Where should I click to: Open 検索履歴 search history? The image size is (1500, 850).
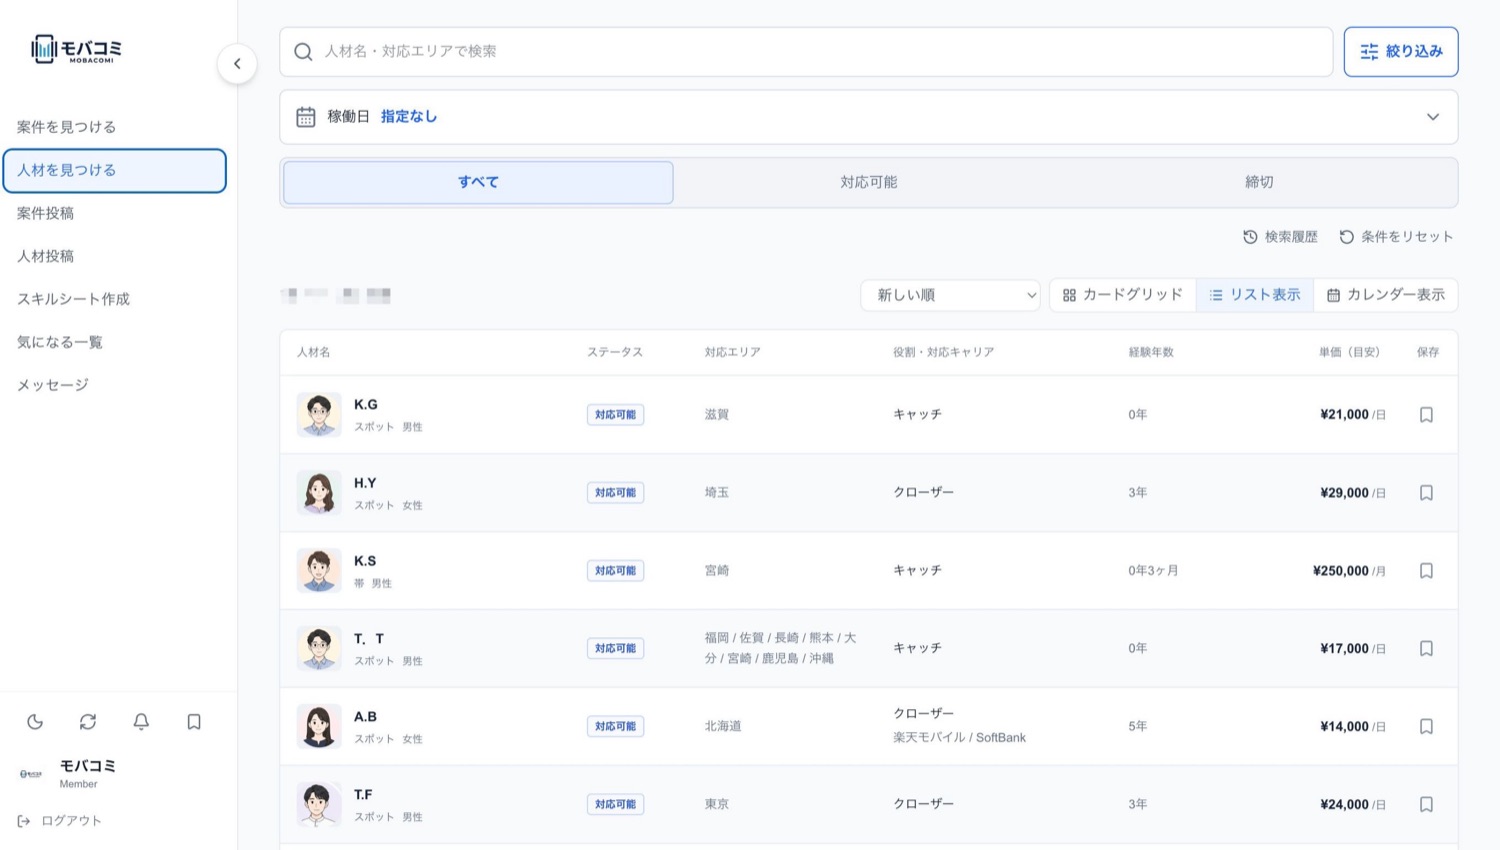pyautogui.click(x=1280, y=237)
